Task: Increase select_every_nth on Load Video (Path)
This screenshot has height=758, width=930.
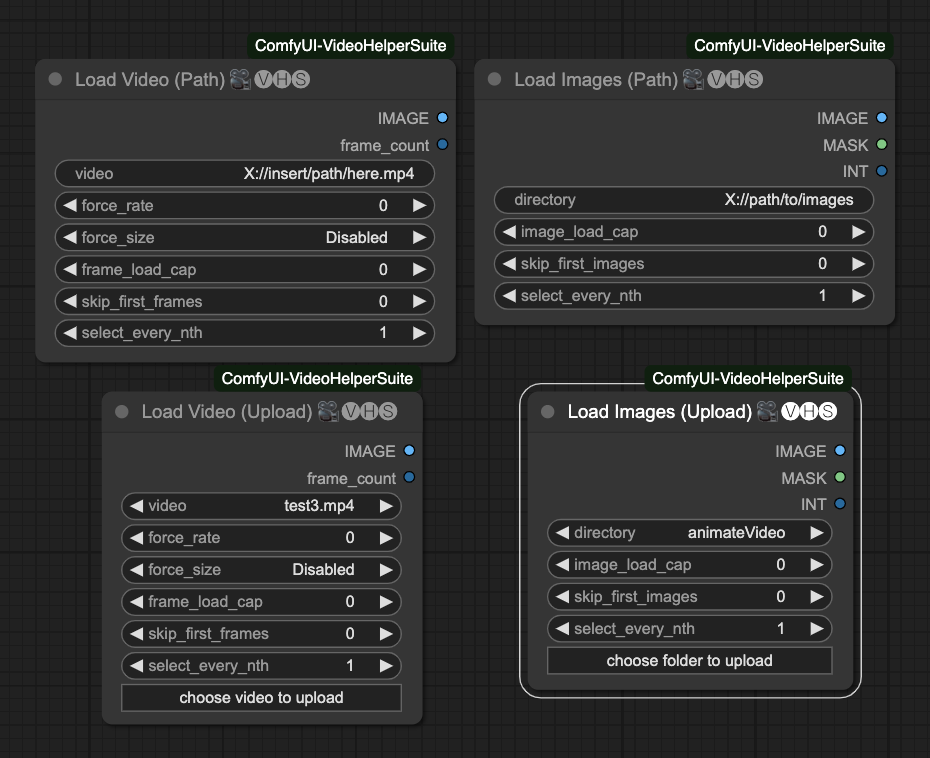Action: coord(420,335)
